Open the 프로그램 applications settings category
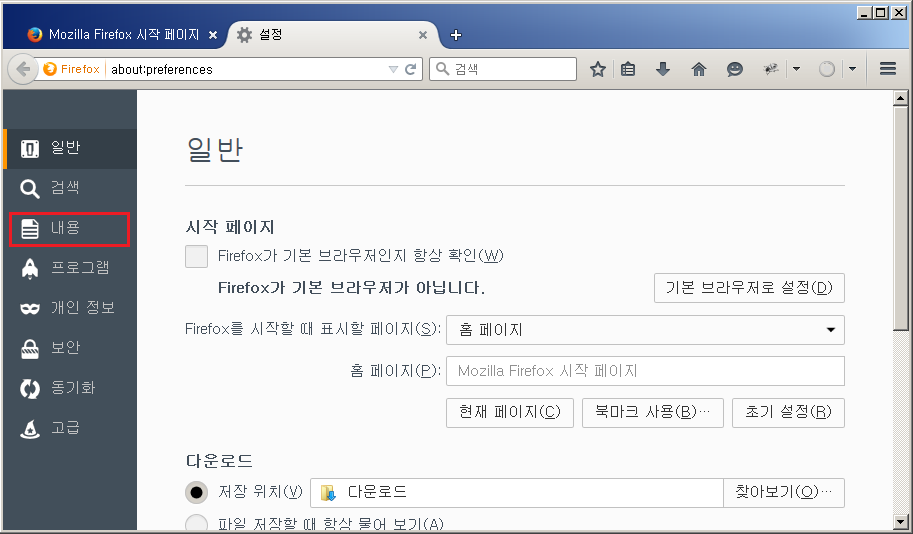The image size is (913, 534). pos(70,268)
